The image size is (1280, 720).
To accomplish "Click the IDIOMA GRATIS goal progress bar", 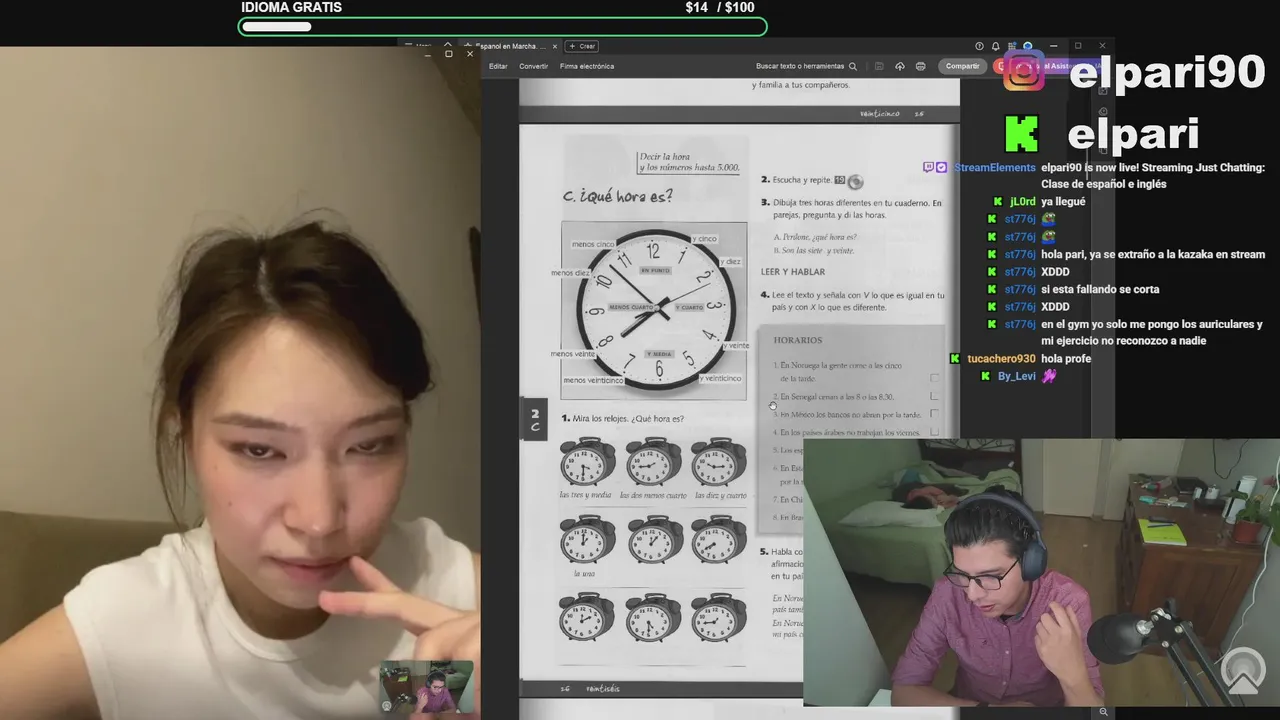I will pyautogui.click(x=503, y=27).
